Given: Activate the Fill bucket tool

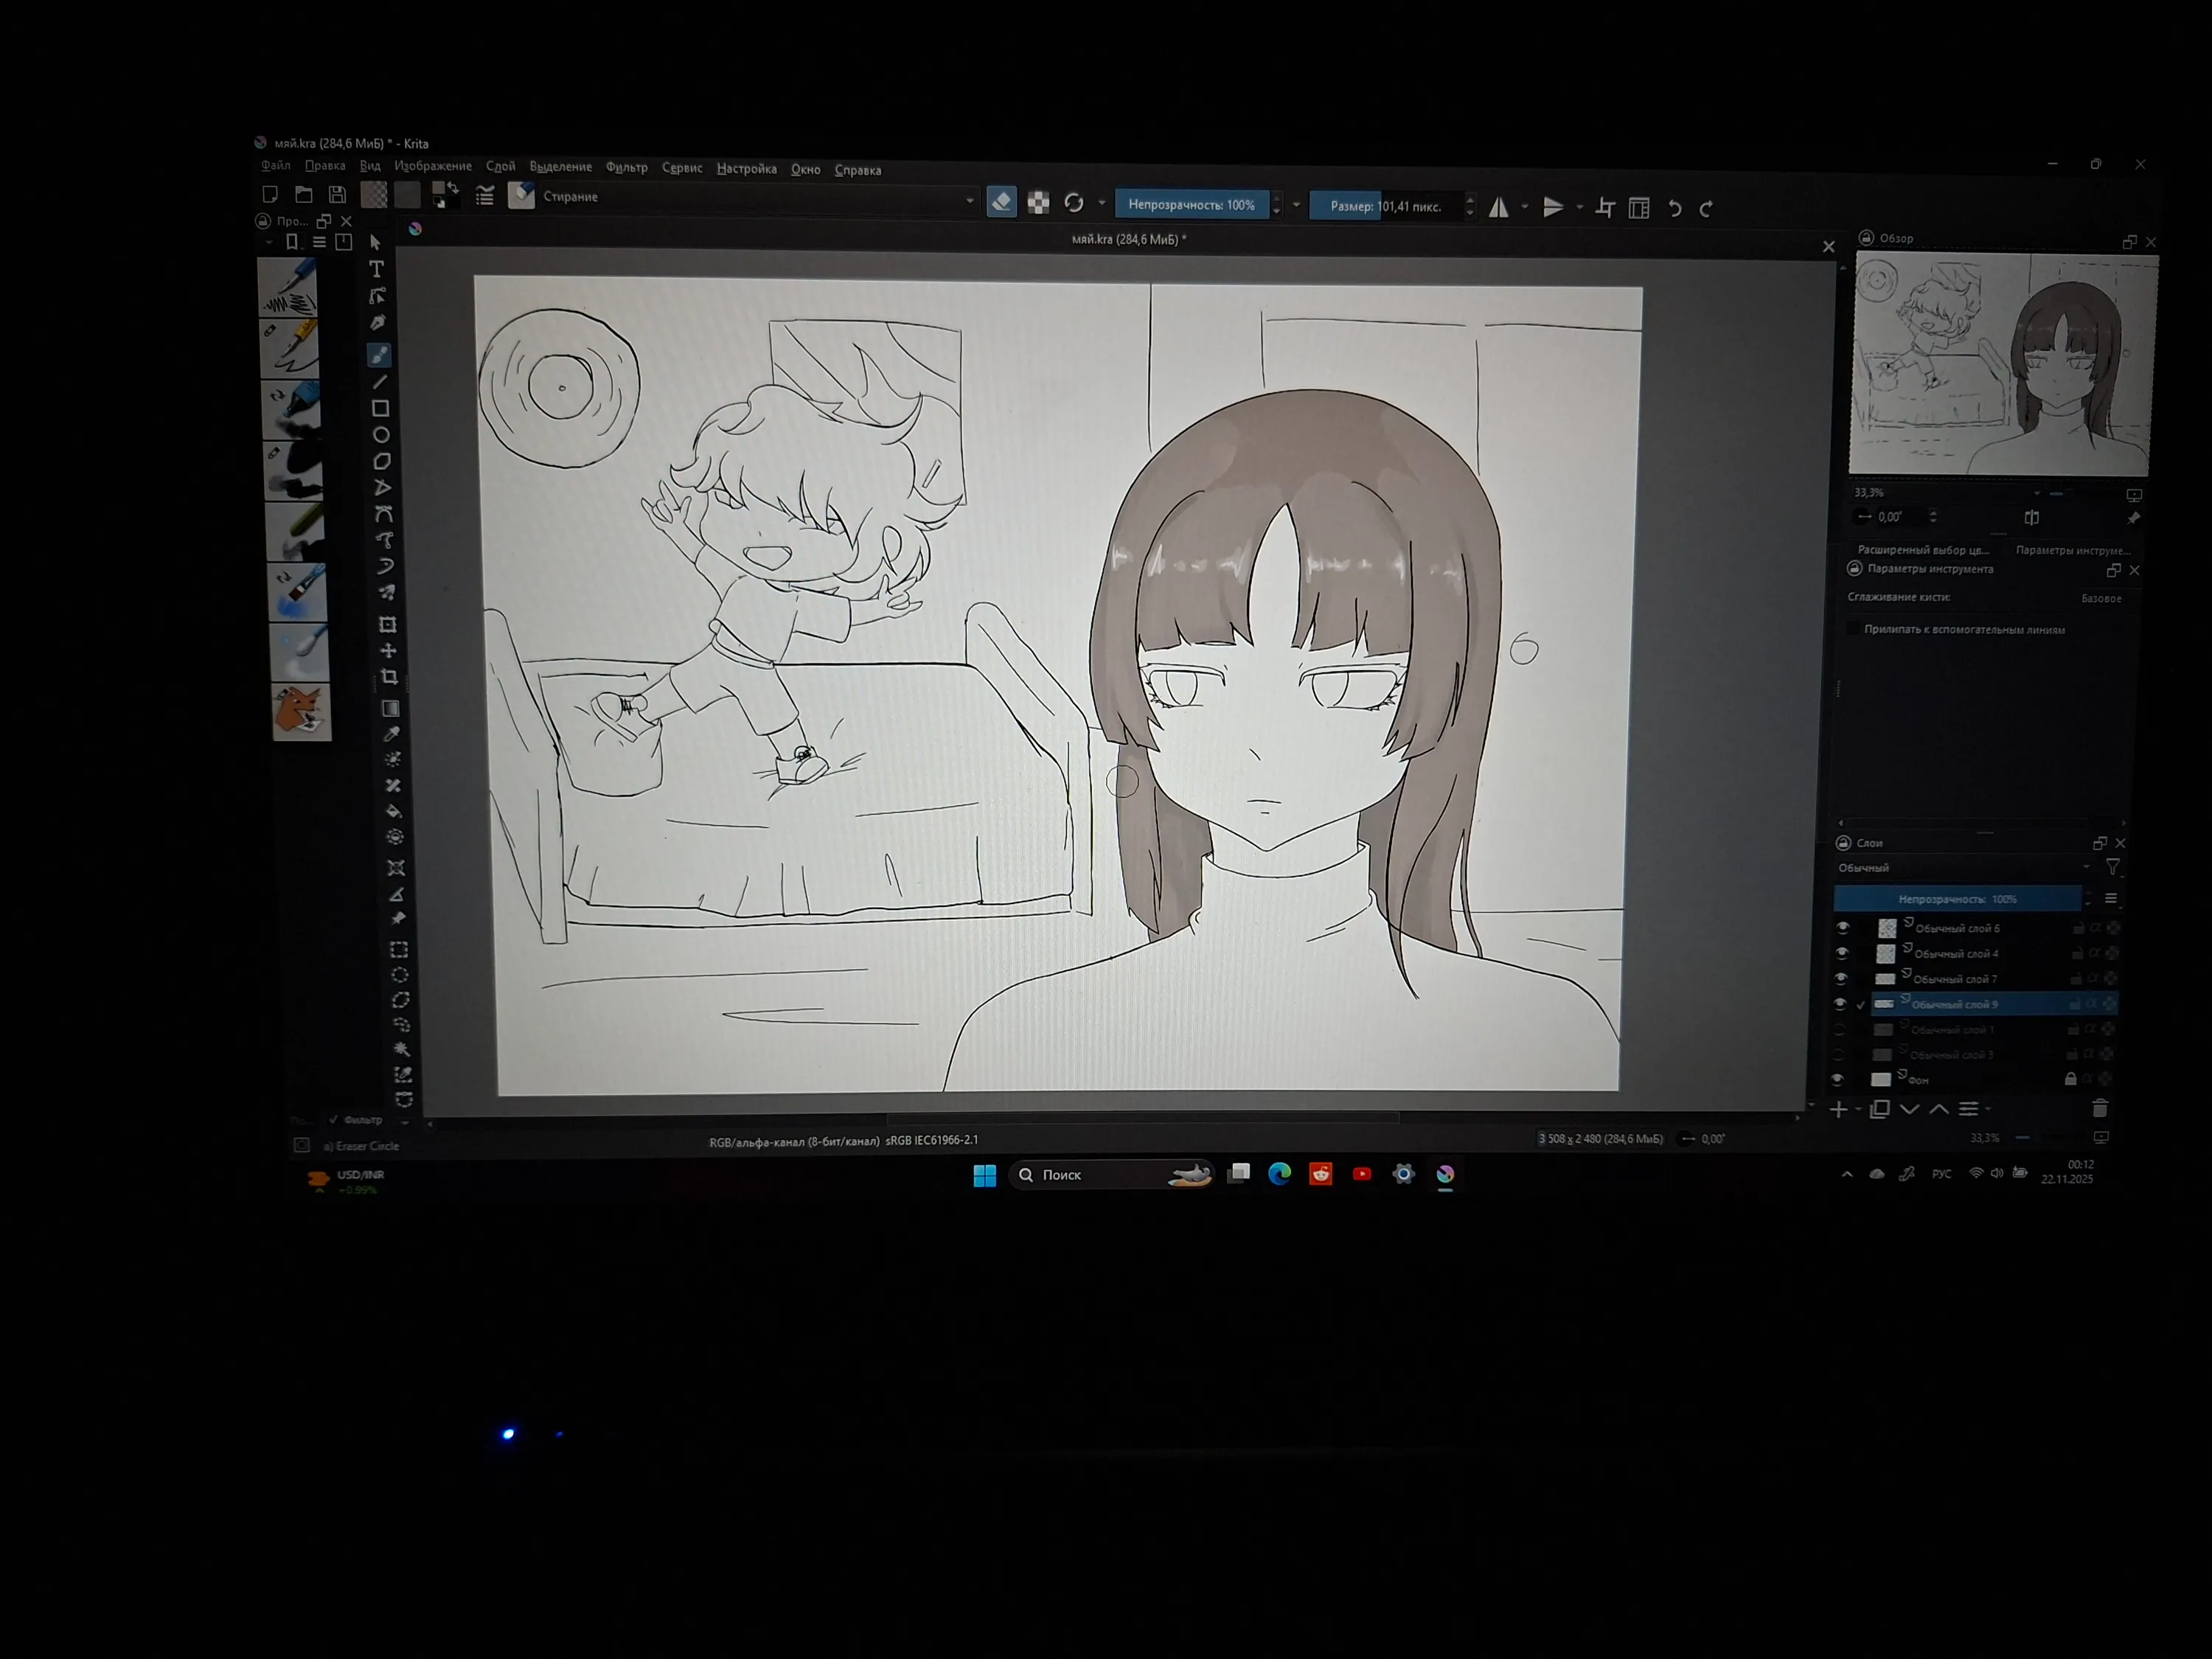Looking at the screenshot, I should pyautogui.click(x=394, y=811).
